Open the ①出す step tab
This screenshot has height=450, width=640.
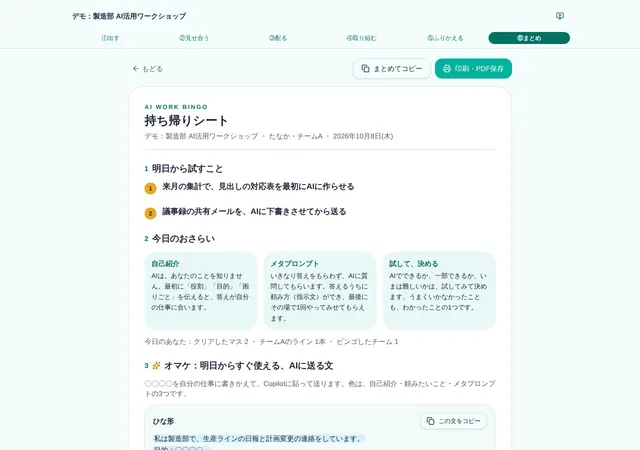point(110,38)
